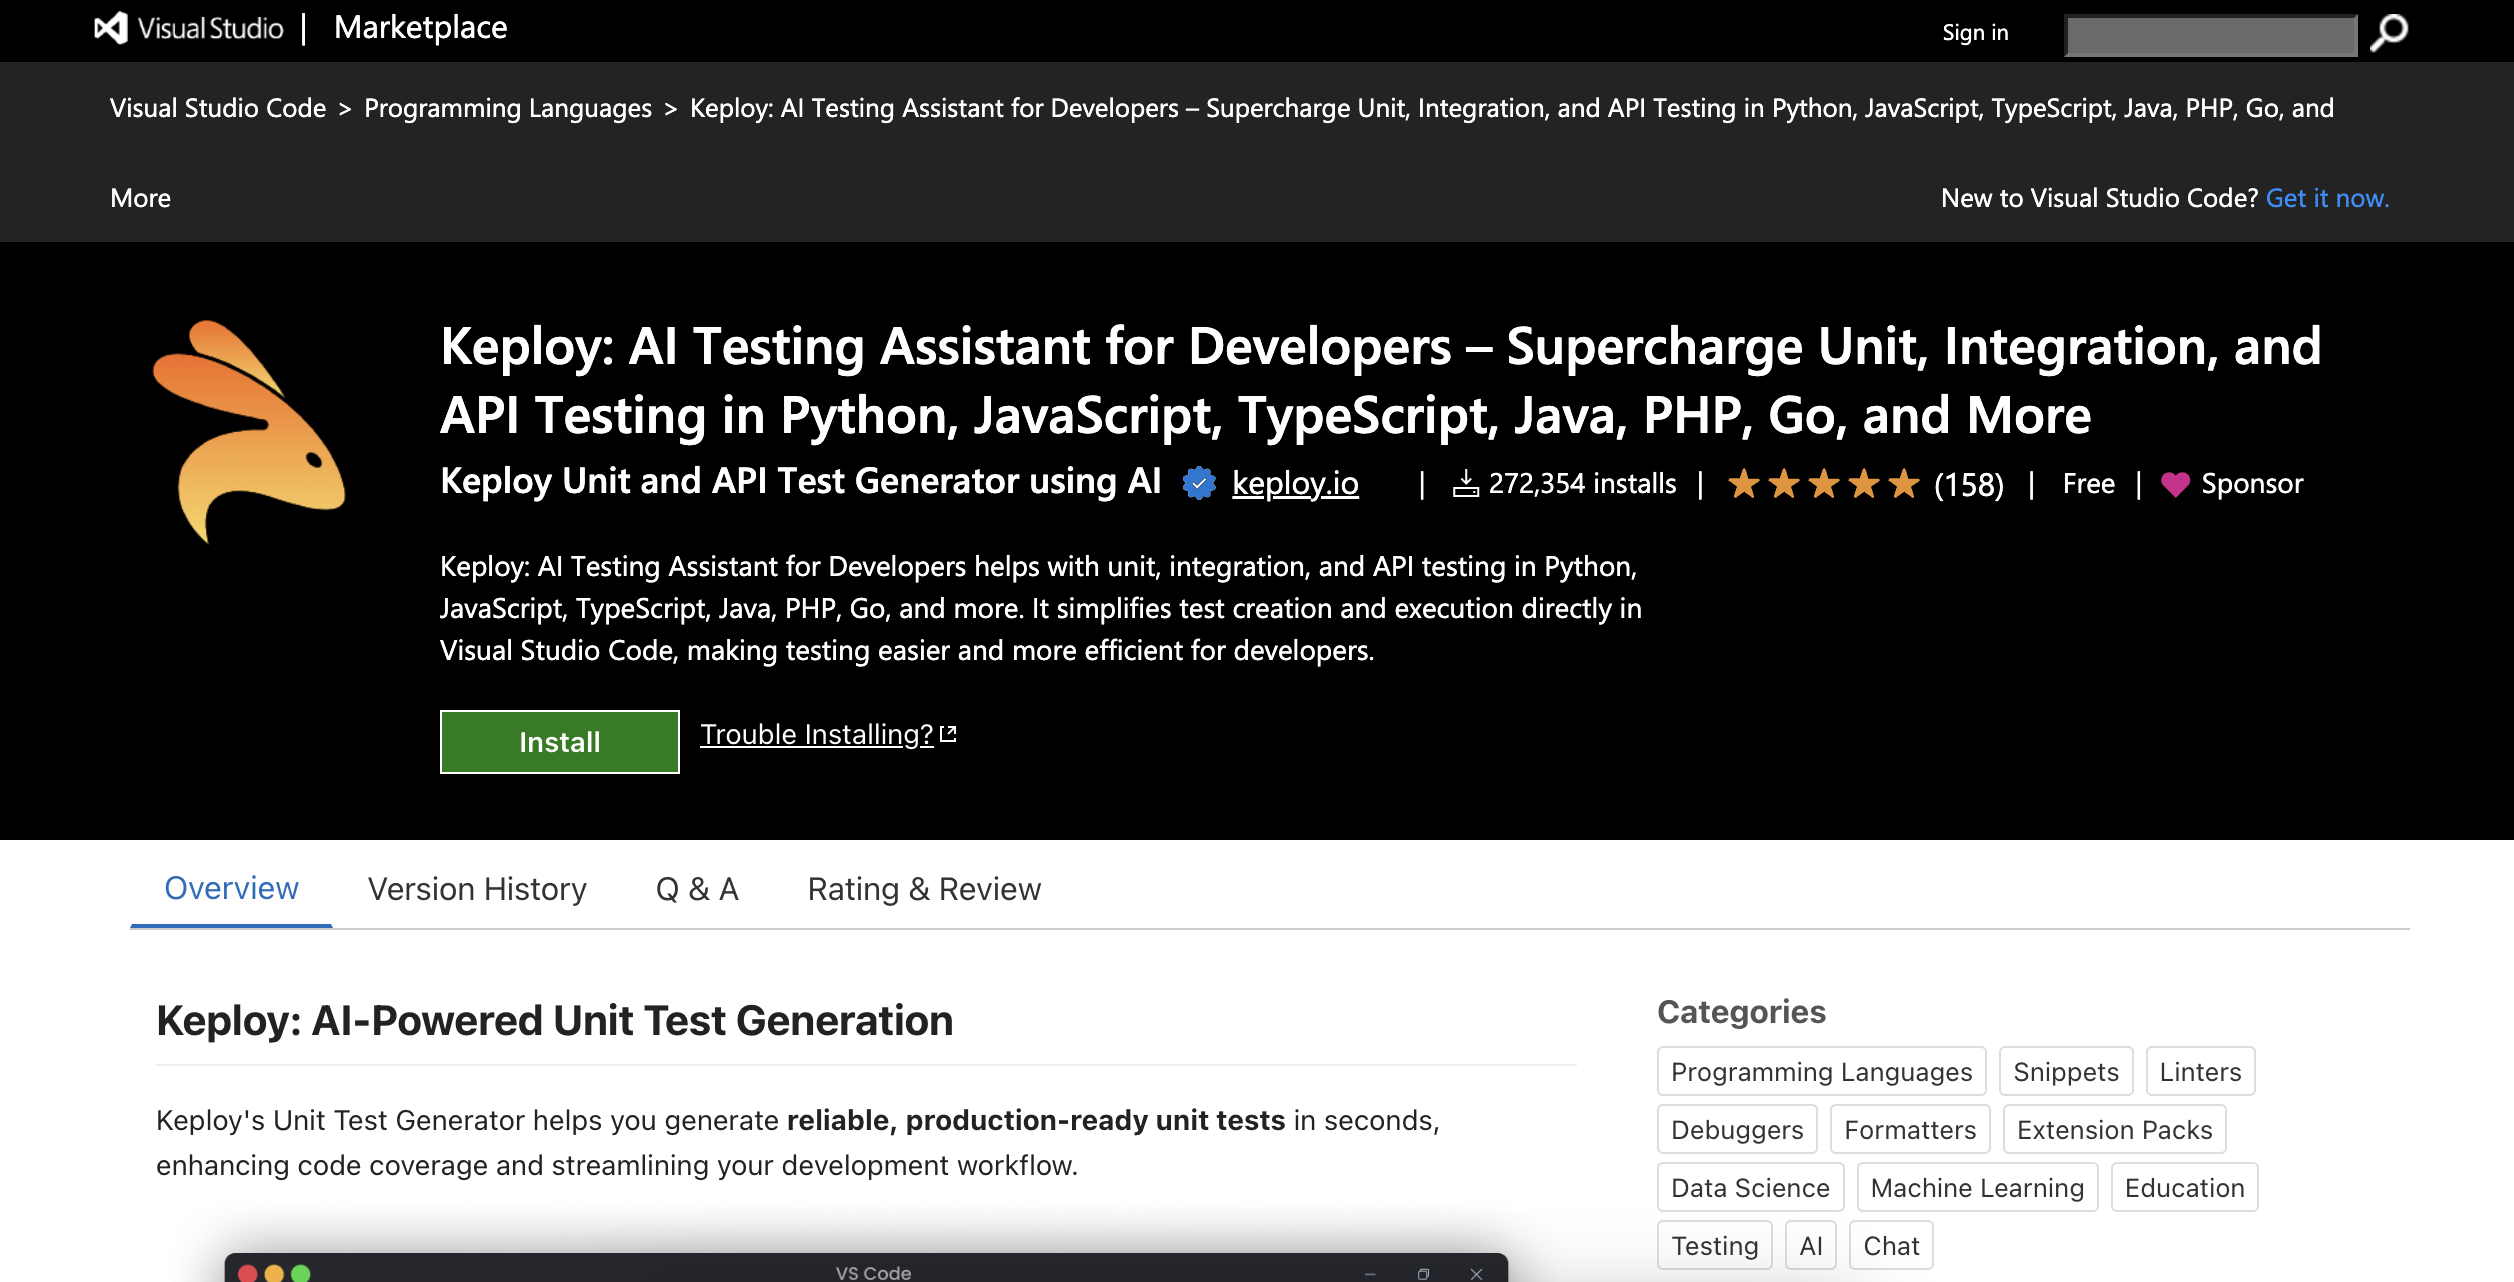This screenshot has height=1282, width=2514.
Task: Click the Categories heading
Action: tap(1741, 1012)
